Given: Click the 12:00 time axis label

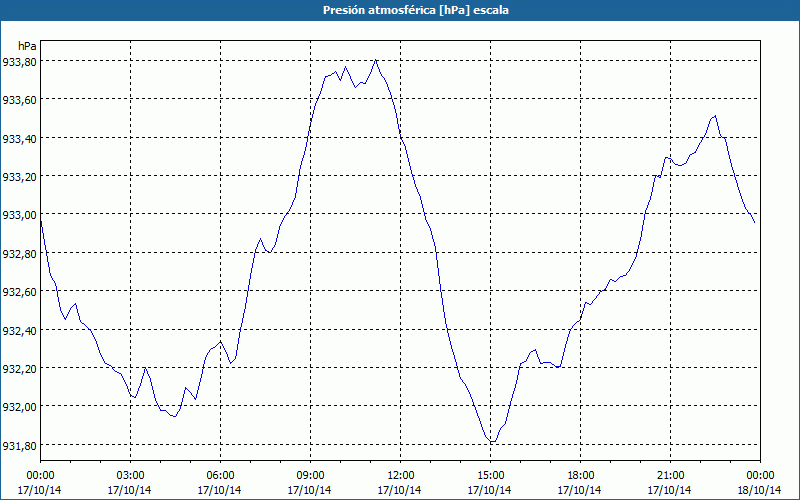Looking at the screenshot, I should pyautogui.click(x=401, y=475).
